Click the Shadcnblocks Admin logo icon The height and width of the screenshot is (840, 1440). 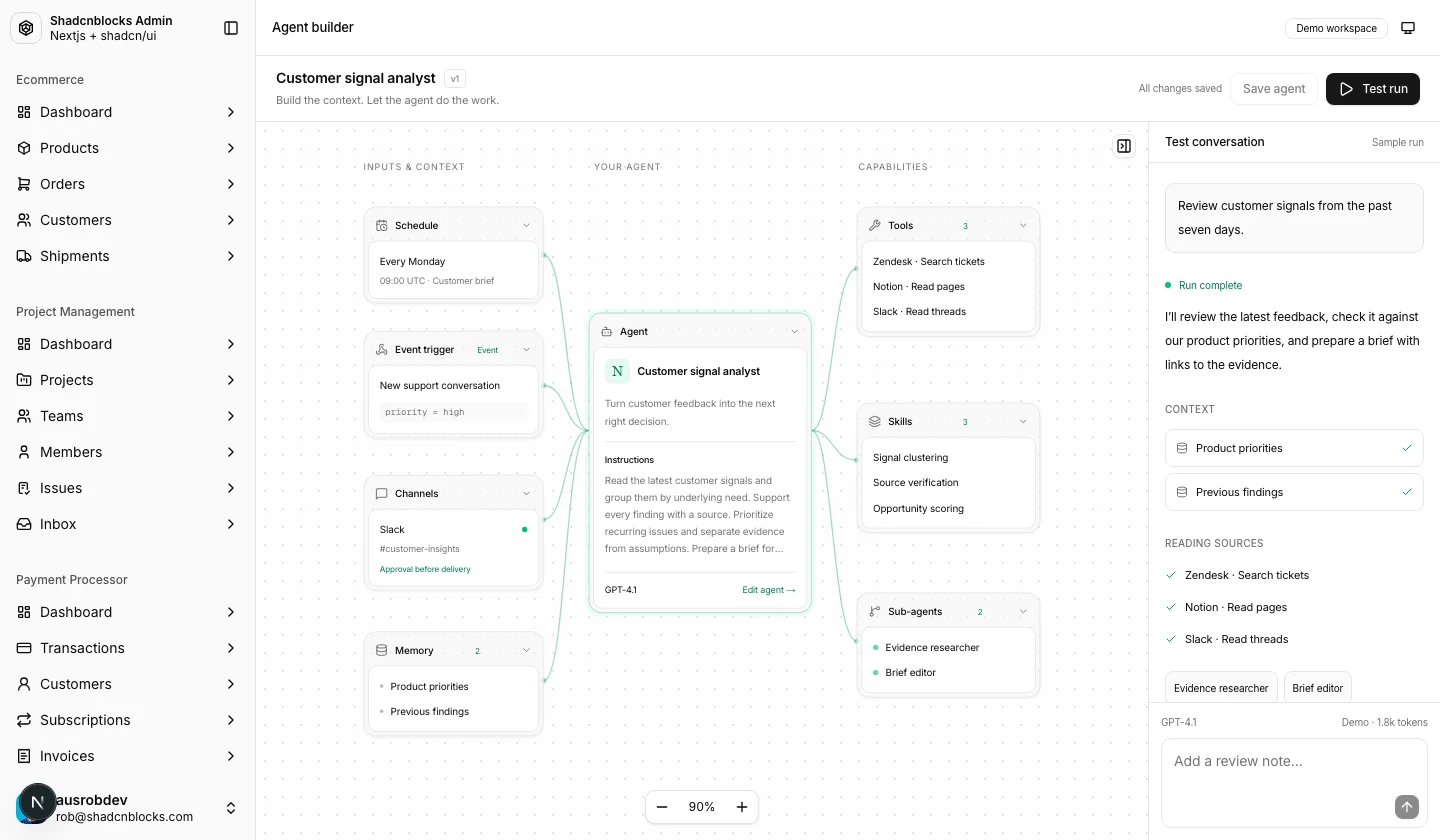[26, 28]
